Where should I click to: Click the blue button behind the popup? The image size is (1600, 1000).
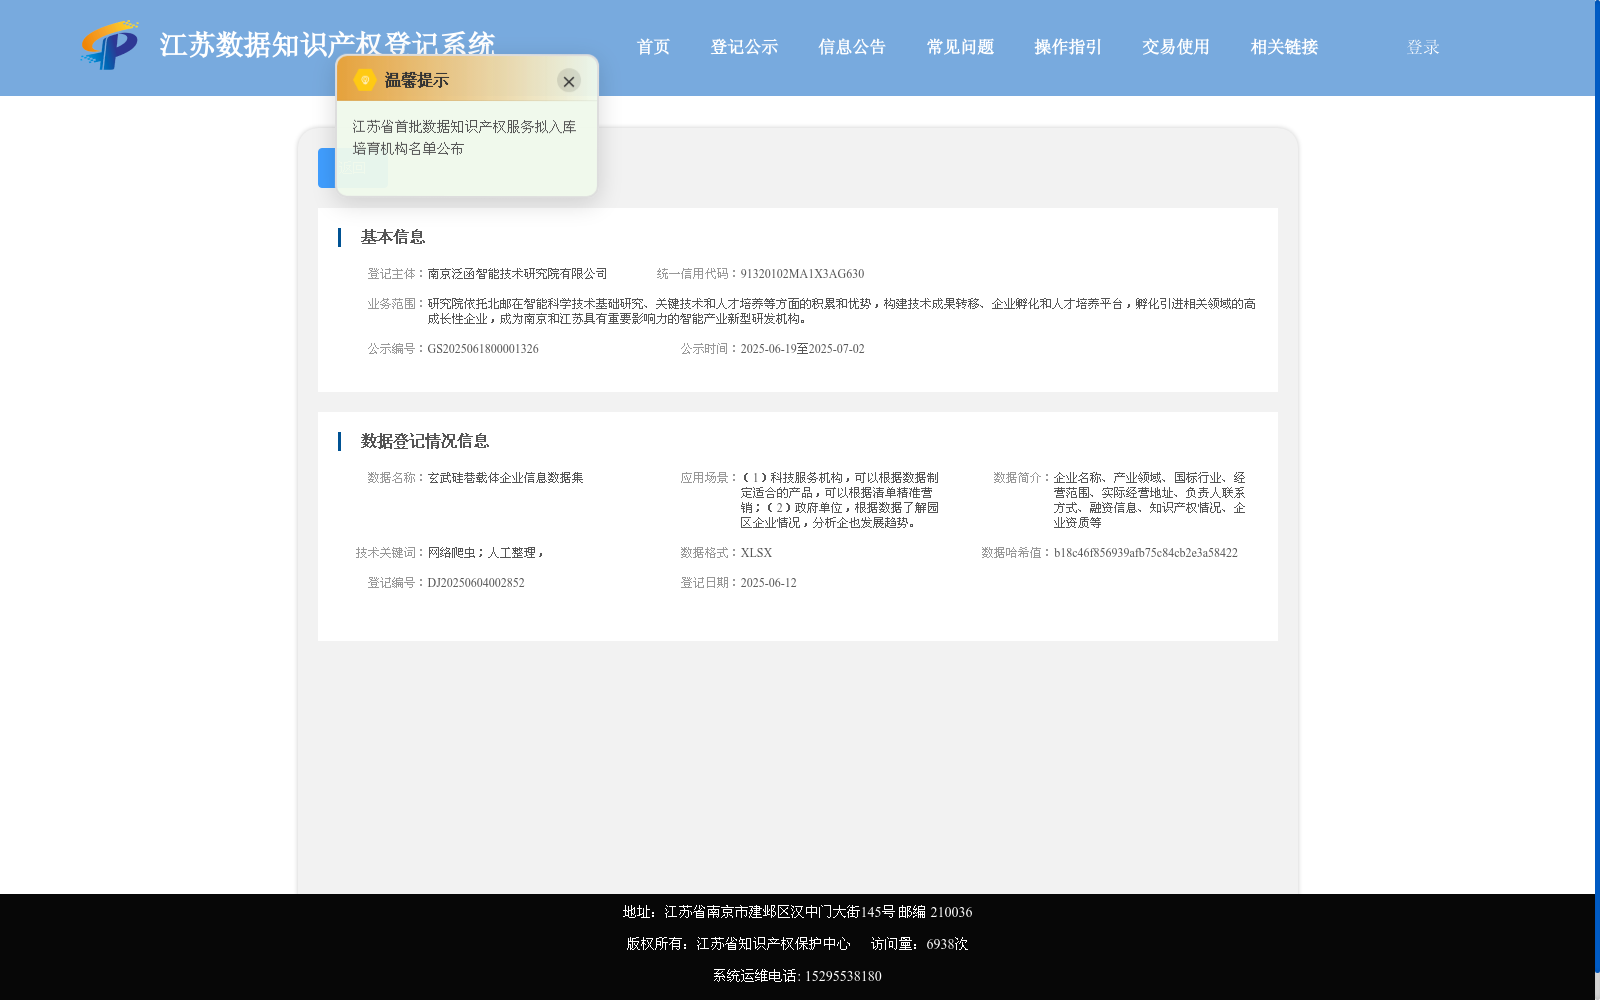[327, 168]
